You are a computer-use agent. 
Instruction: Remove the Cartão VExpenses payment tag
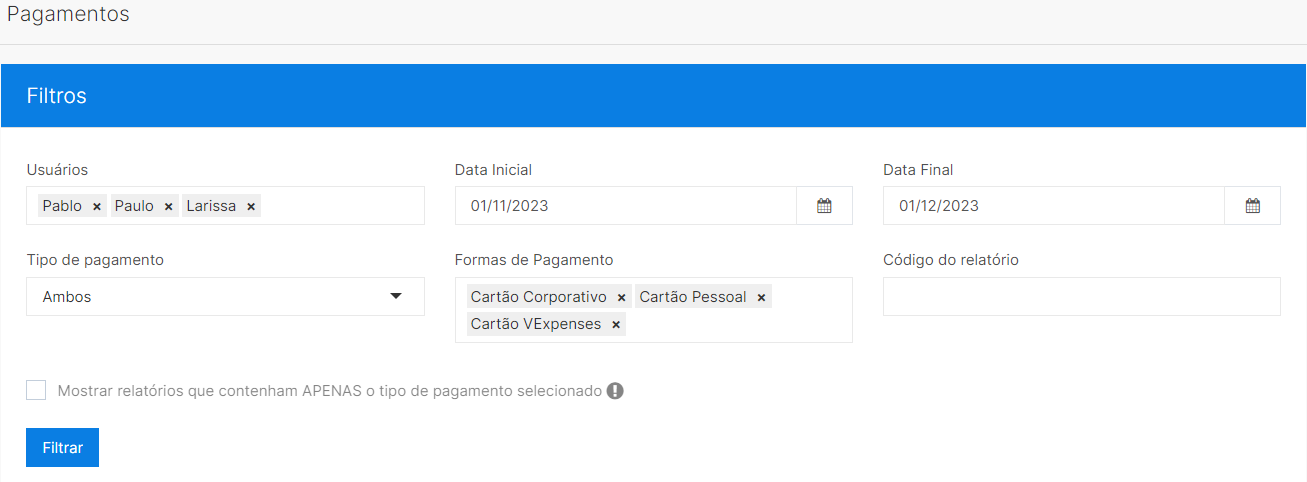616,324
